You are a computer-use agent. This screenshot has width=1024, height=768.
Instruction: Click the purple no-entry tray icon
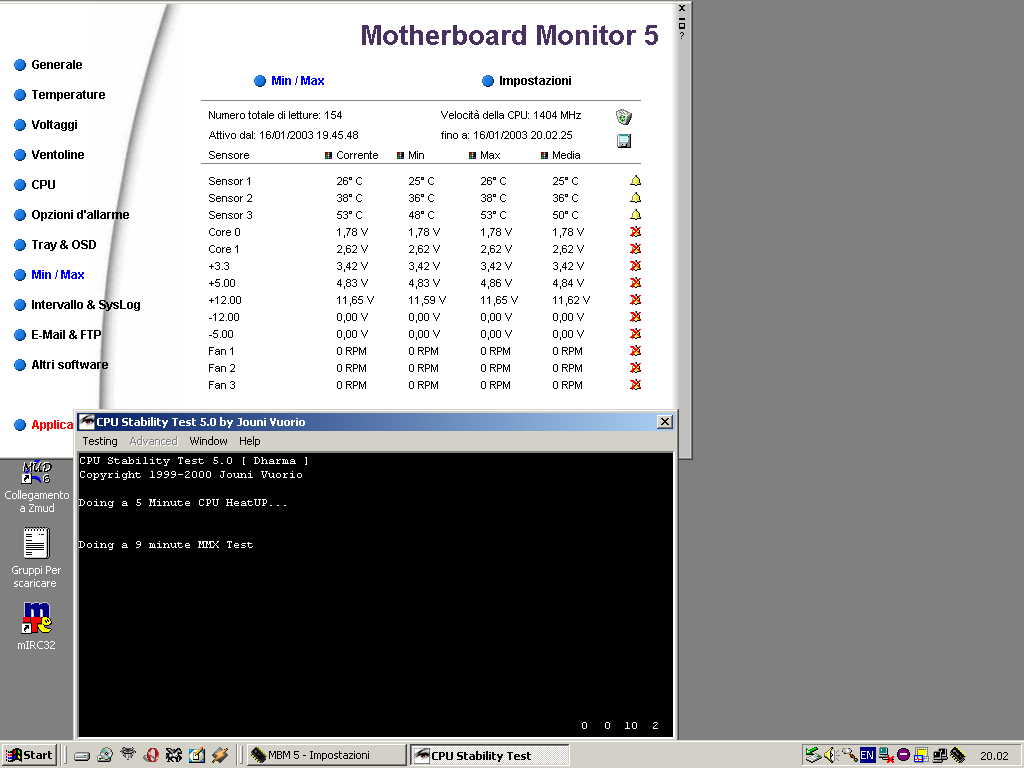pyautogui.click(x=903, y=756)
